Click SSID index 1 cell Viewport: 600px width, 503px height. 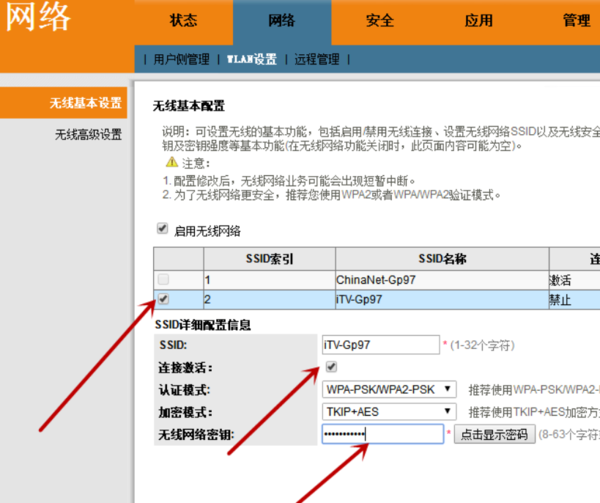pos(269,280)
